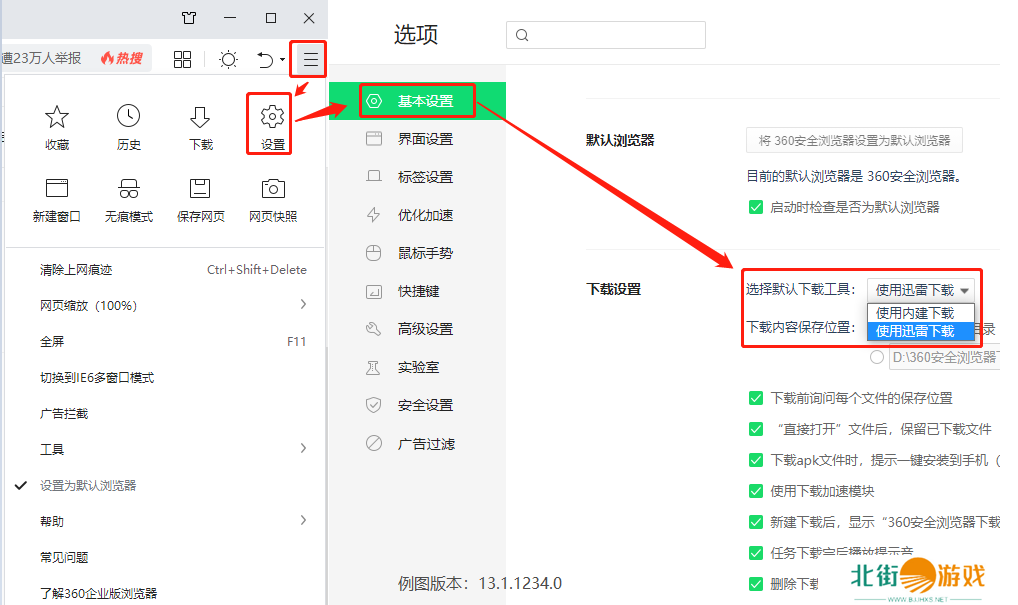
Task: Disable 使用下载加速模块 checkbox
Action: point(756,491)
